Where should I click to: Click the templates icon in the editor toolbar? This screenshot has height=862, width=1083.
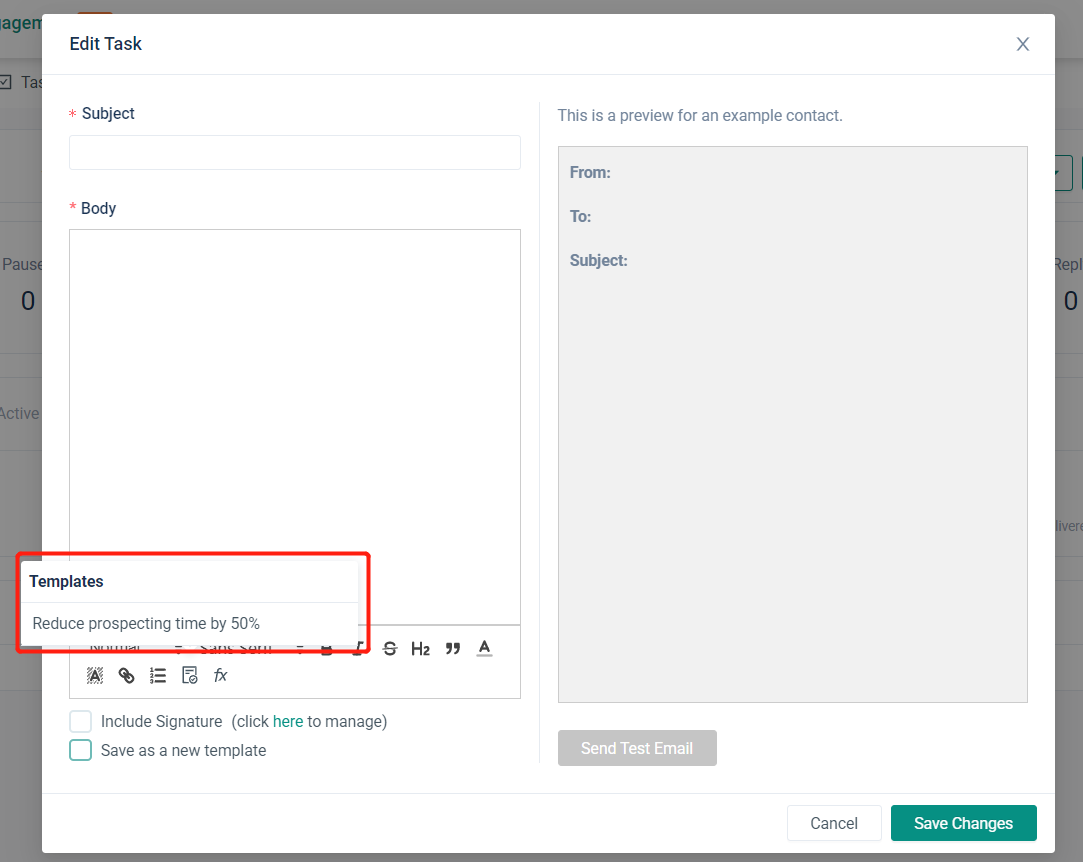click(190, 676)
